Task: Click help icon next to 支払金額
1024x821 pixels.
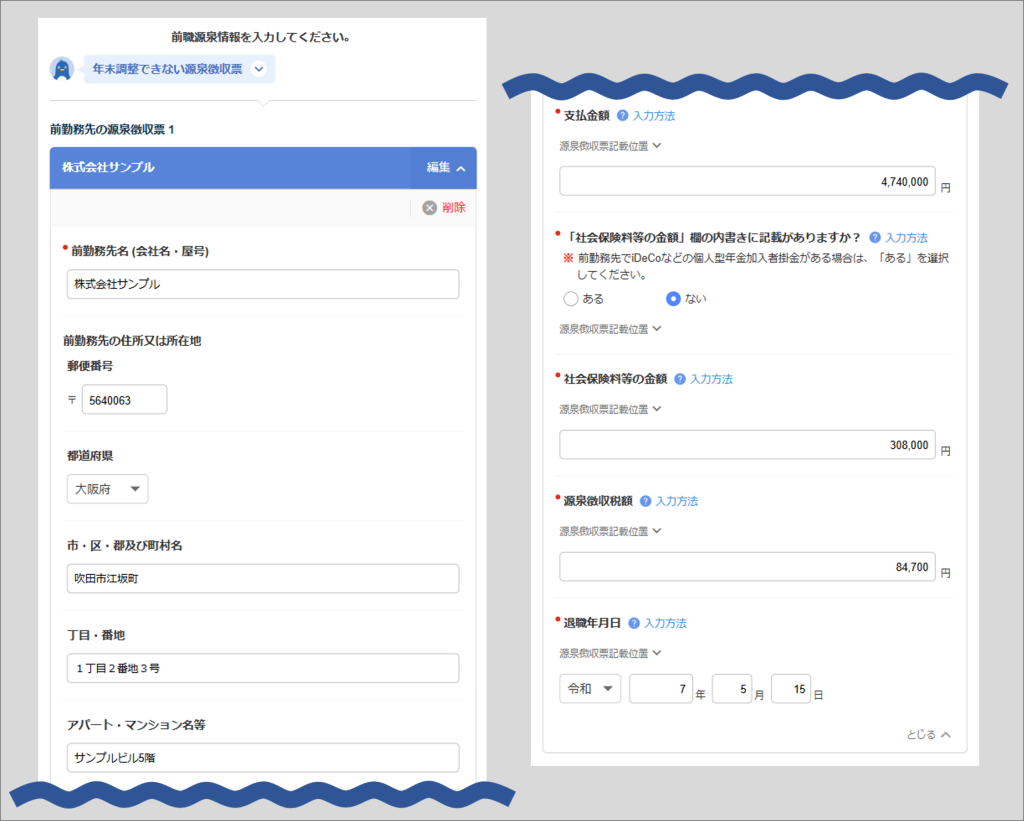Action: tap(622, 116)
